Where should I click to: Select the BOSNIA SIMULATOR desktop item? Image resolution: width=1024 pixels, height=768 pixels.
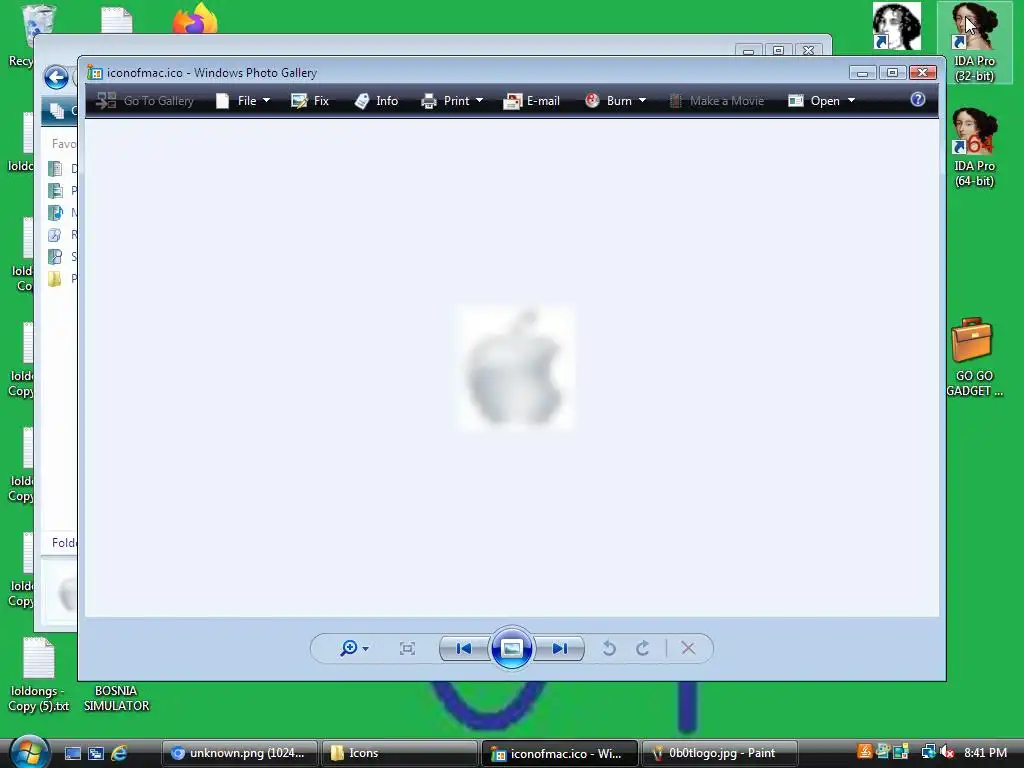click(116, 697)
